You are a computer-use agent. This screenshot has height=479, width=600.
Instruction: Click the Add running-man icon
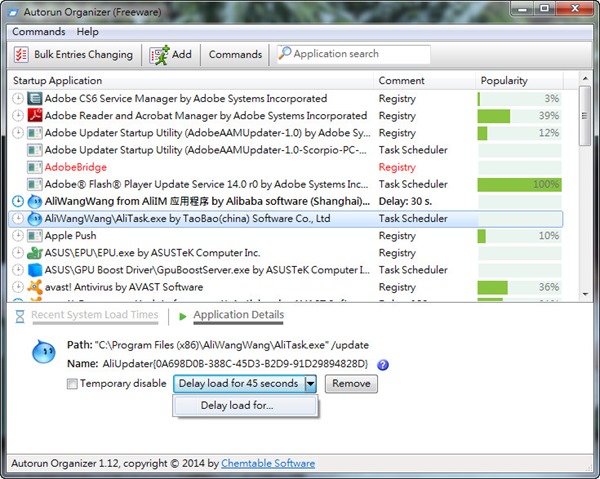pos(160,55)
